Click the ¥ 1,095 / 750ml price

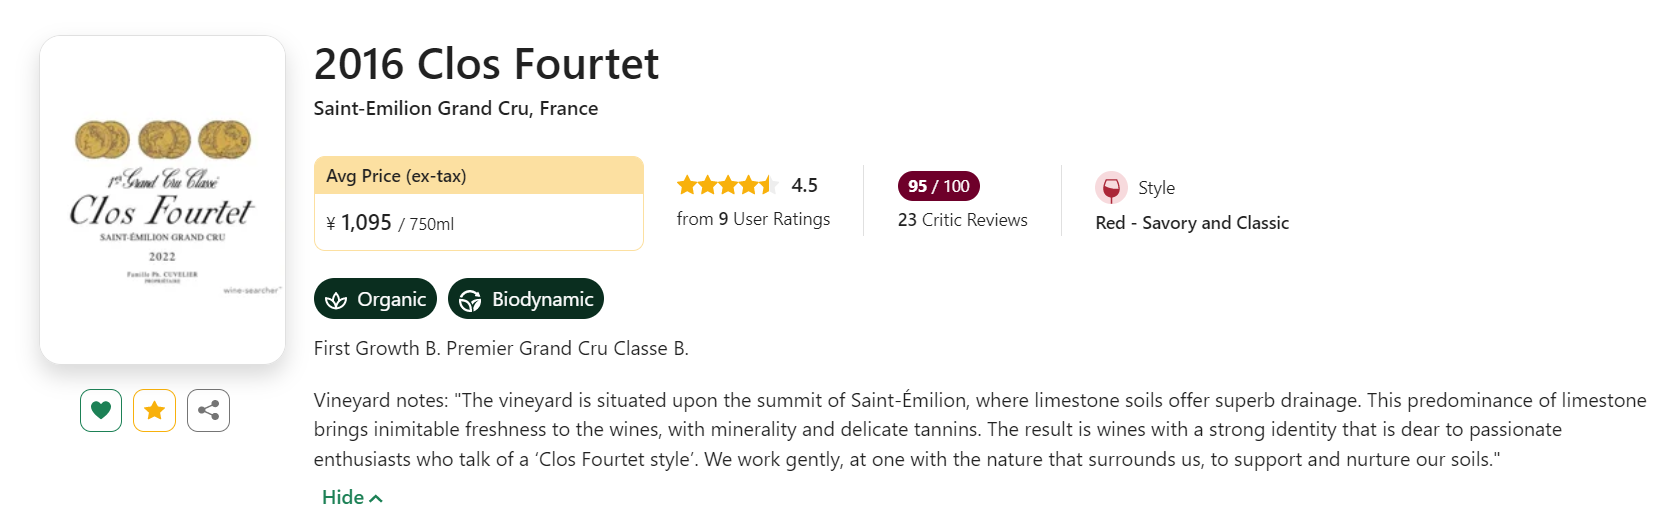(390, 223)
